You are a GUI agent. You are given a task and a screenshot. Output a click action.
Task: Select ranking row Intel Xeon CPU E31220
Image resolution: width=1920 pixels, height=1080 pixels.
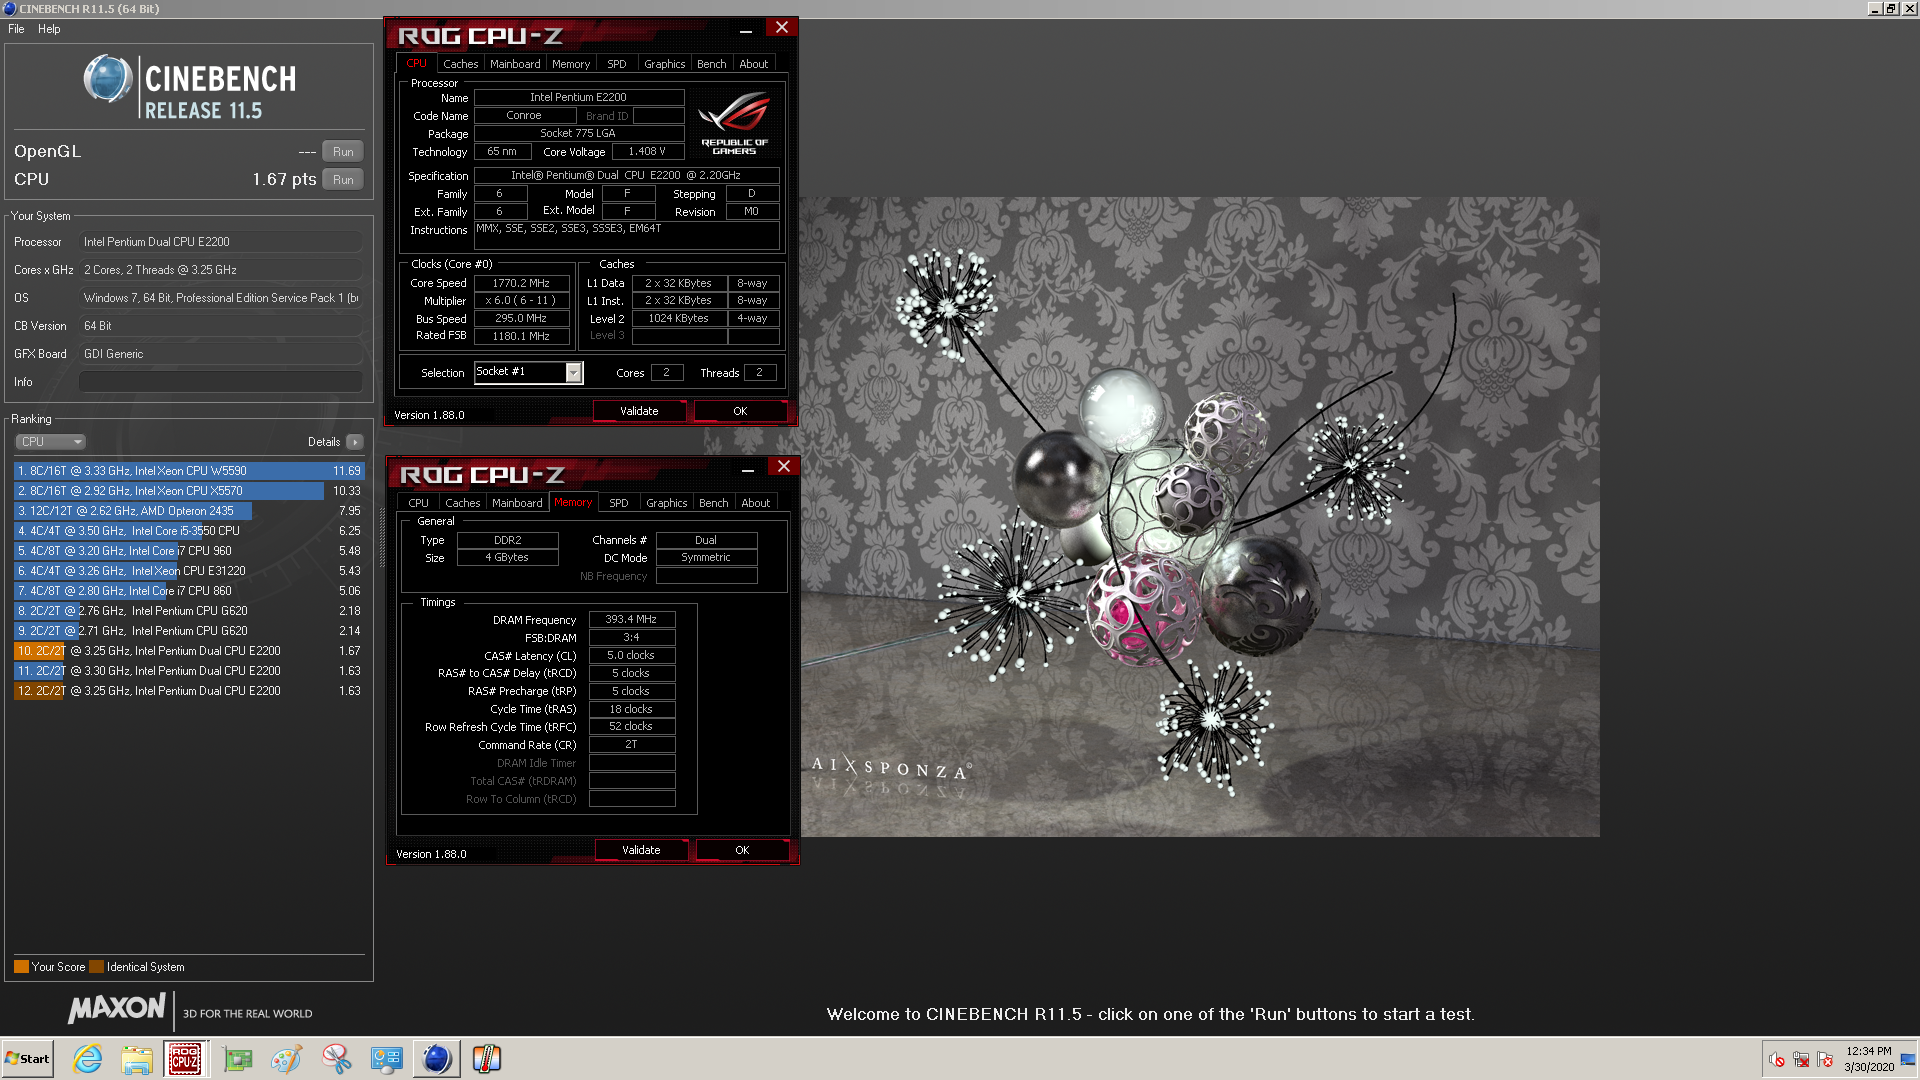click(x=189, y=571)
